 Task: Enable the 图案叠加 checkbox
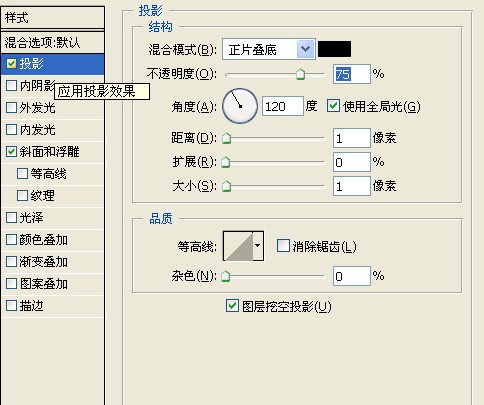11,284
